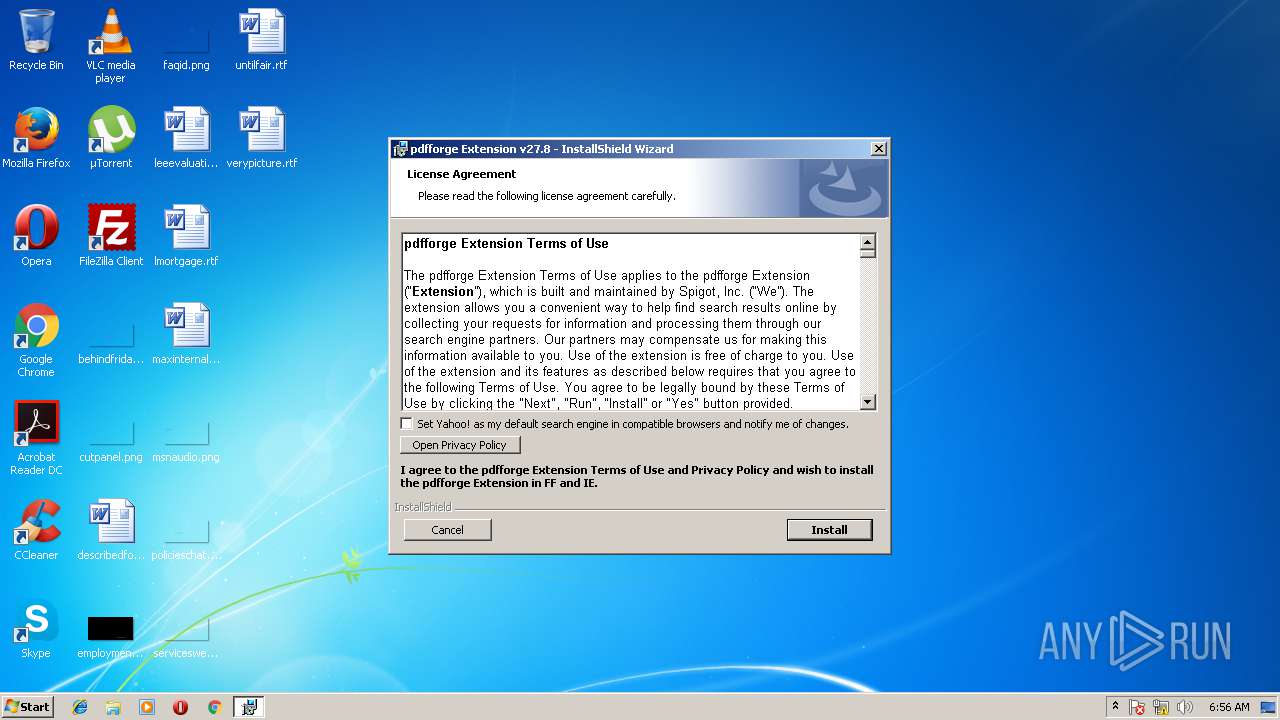Launch the FileZilla Client shortcut
This screenshot has height=720, width=1280.
coord(111,236)
